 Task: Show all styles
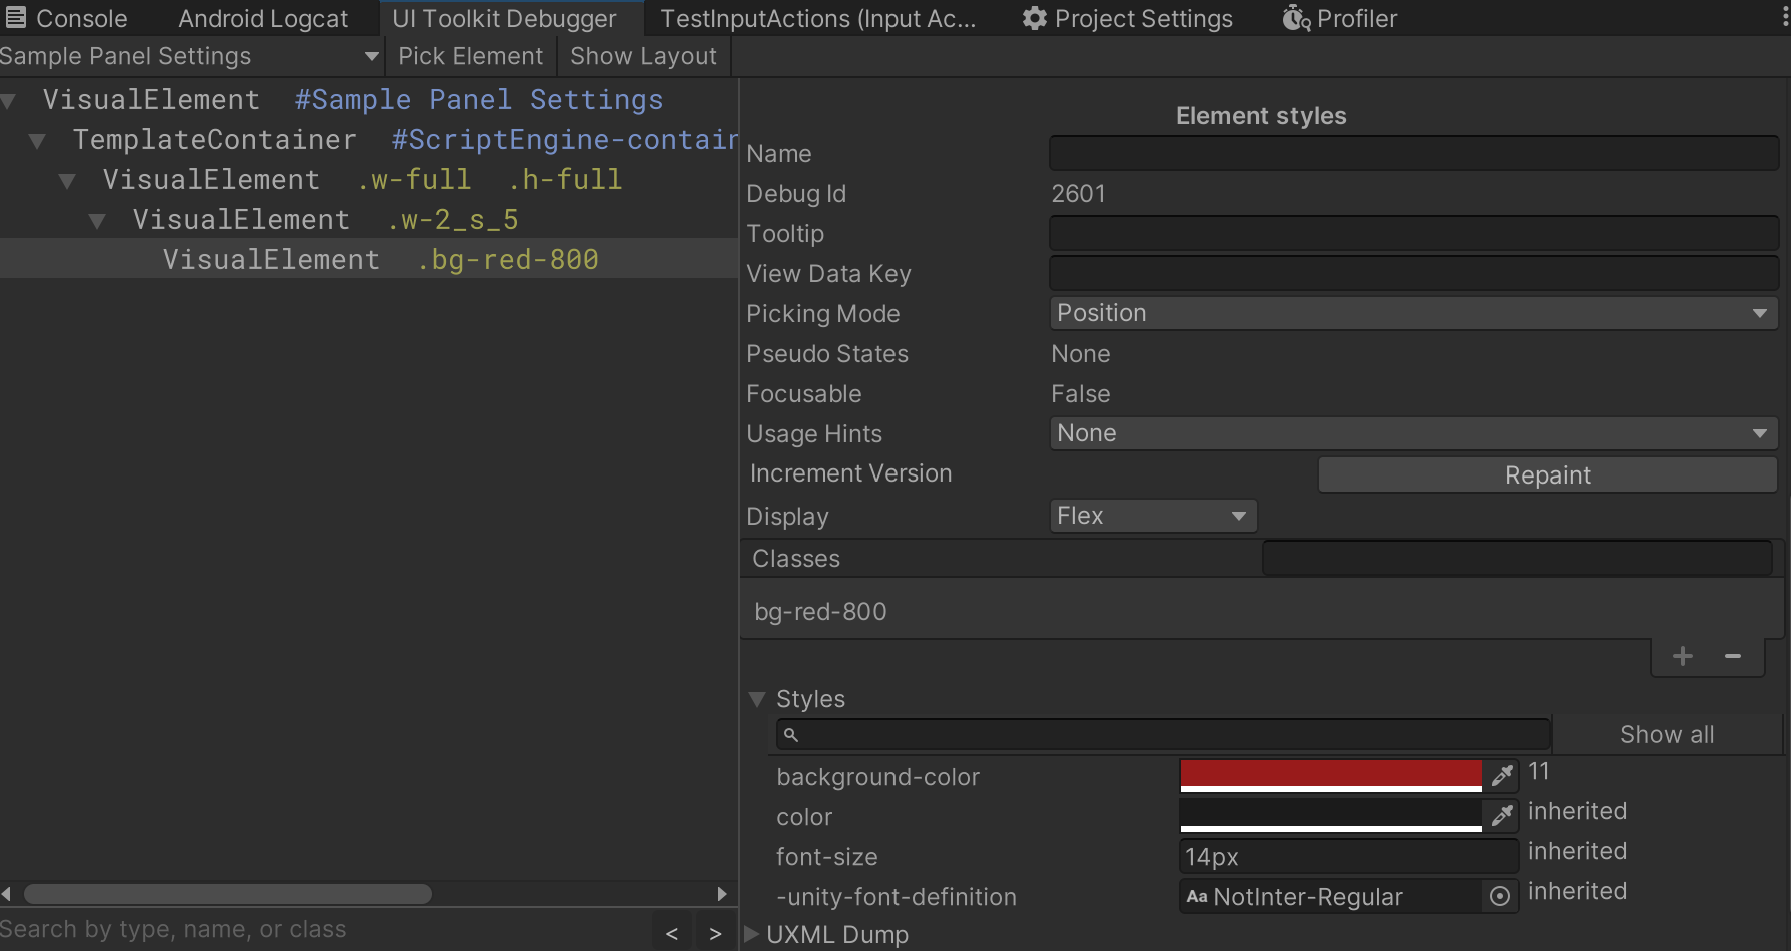pos(1666,733)
